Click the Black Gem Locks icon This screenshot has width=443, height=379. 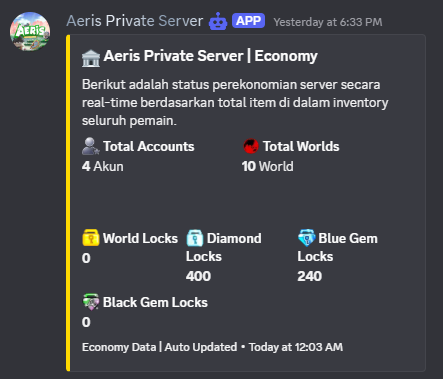pos(91,302)
